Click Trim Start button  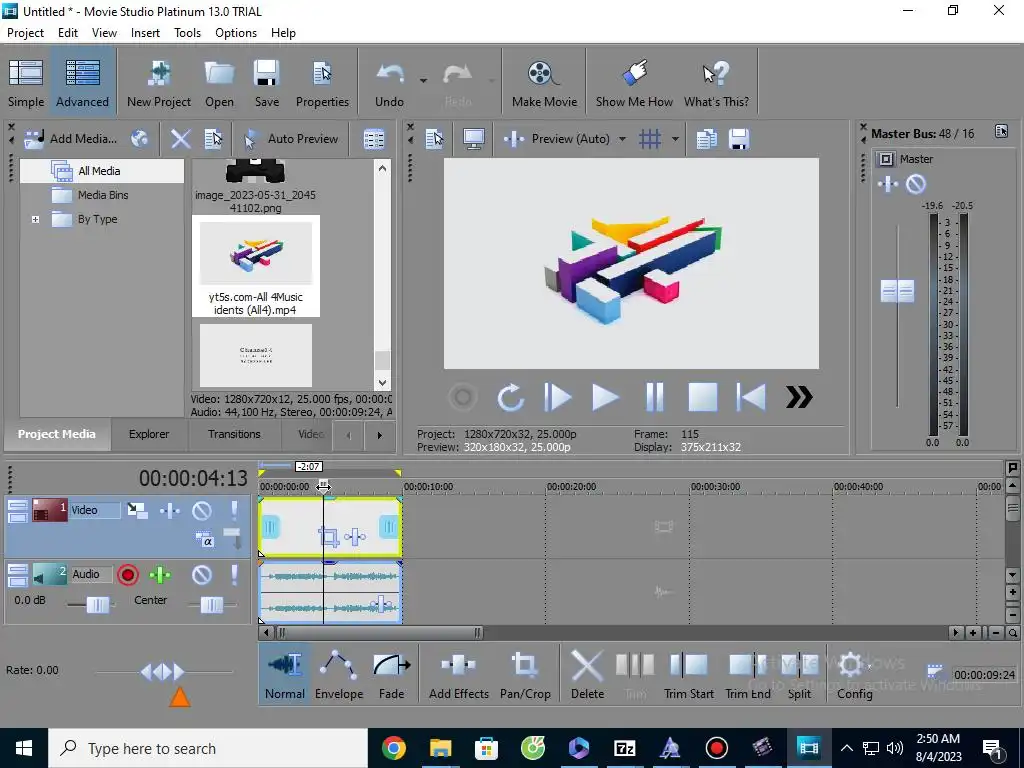688,675
